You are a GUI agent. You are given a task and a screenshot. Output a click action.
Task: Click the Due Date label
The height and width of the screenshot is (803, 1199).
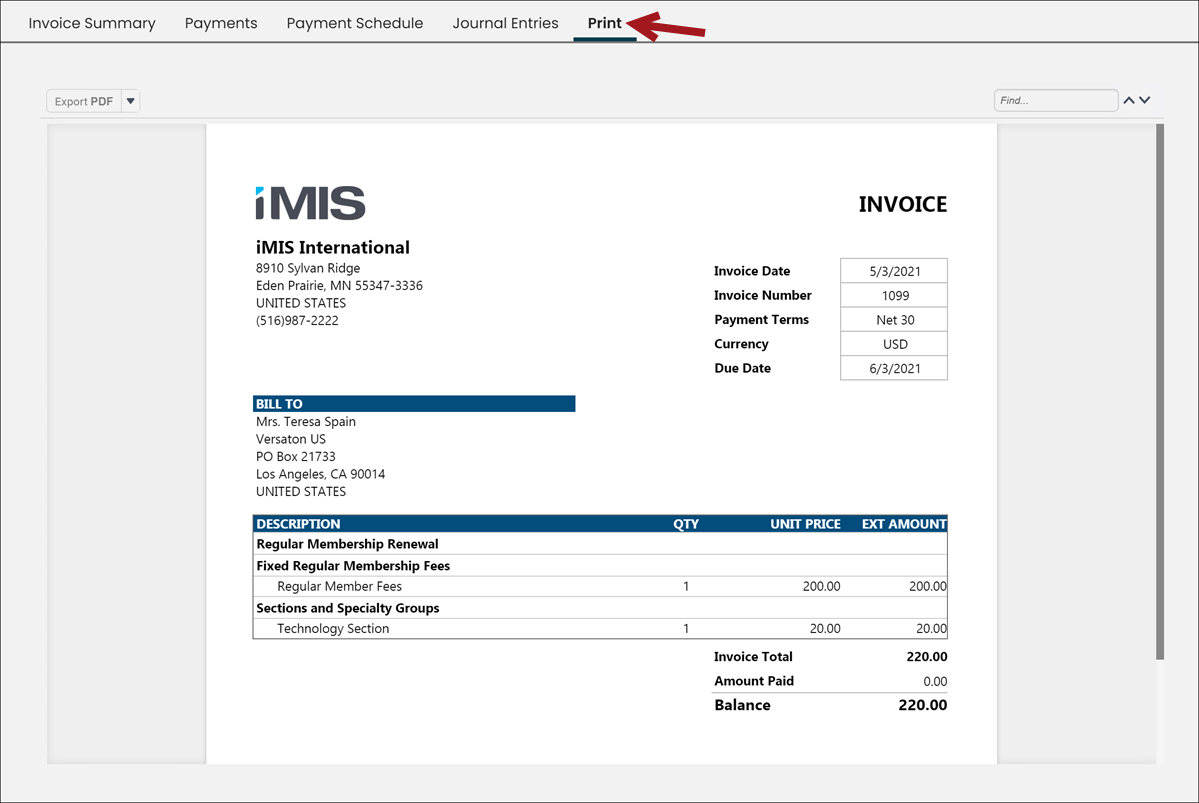742,368
